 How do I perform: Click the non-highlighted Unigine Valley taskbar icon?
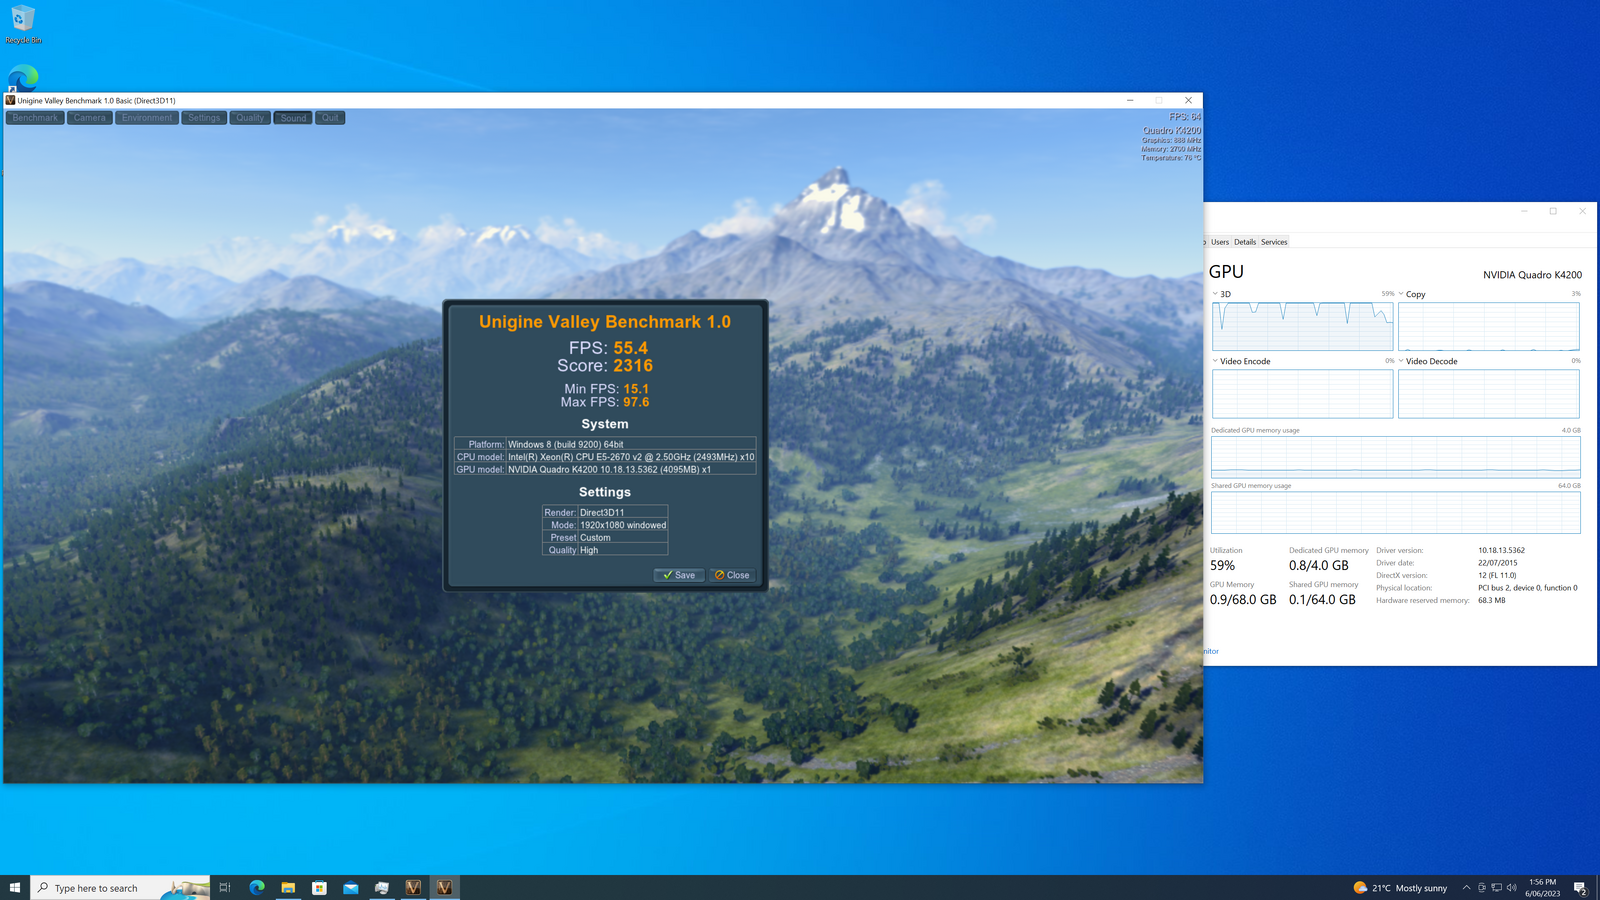tap(413, 888)
